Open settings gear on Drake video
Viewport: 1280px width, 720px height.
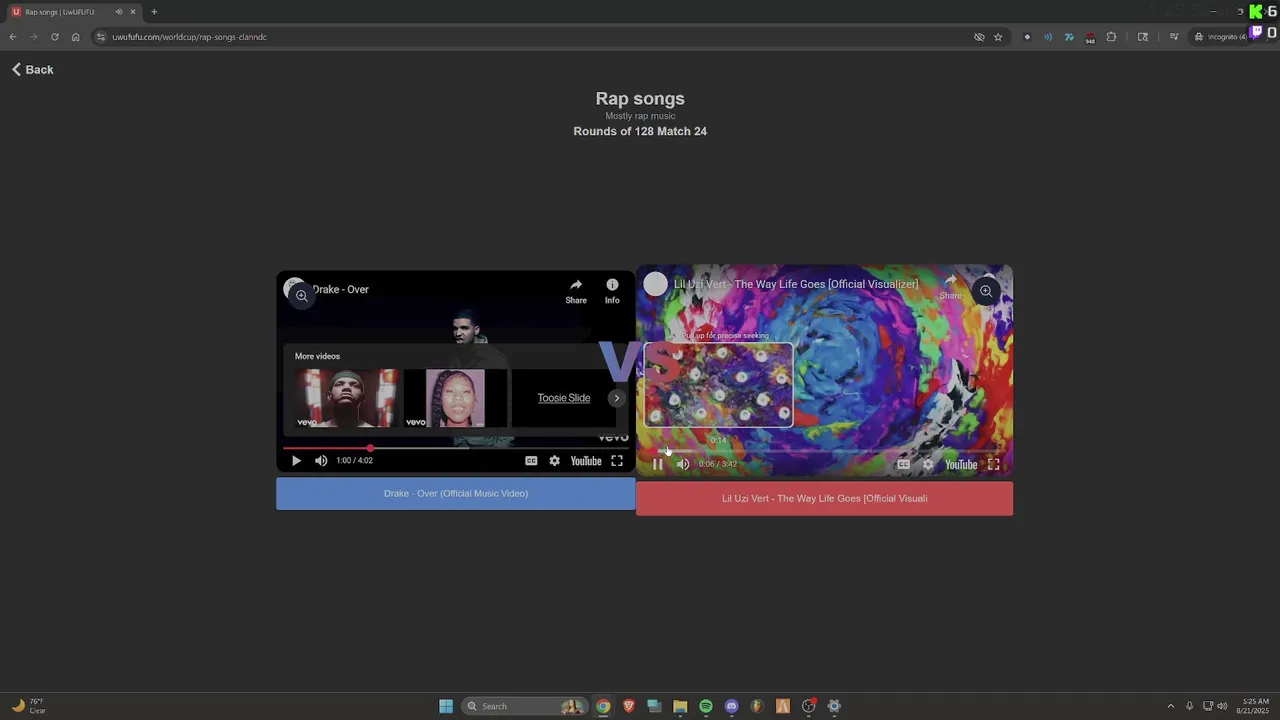[x=554, y=461]
